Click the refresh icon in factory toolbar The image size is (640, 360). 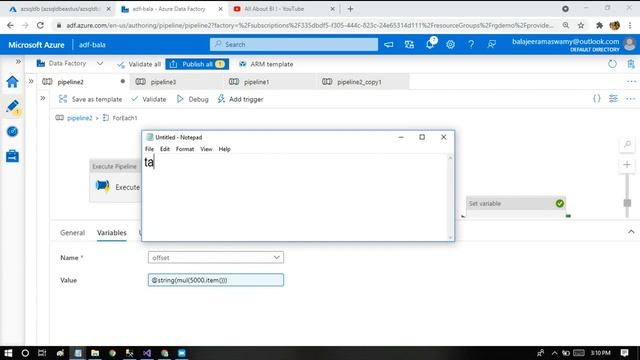coord(612,64)
